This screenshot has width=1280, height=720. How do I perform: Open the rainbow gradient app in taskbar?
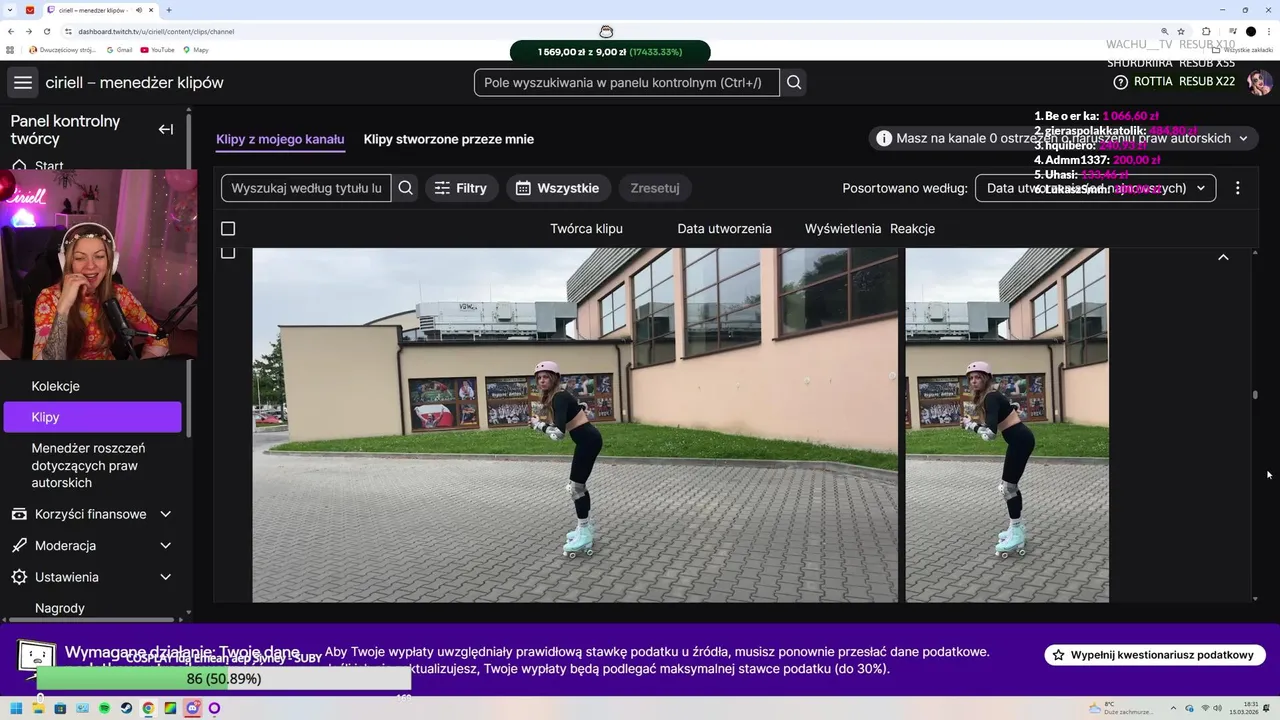pos(170,708)
